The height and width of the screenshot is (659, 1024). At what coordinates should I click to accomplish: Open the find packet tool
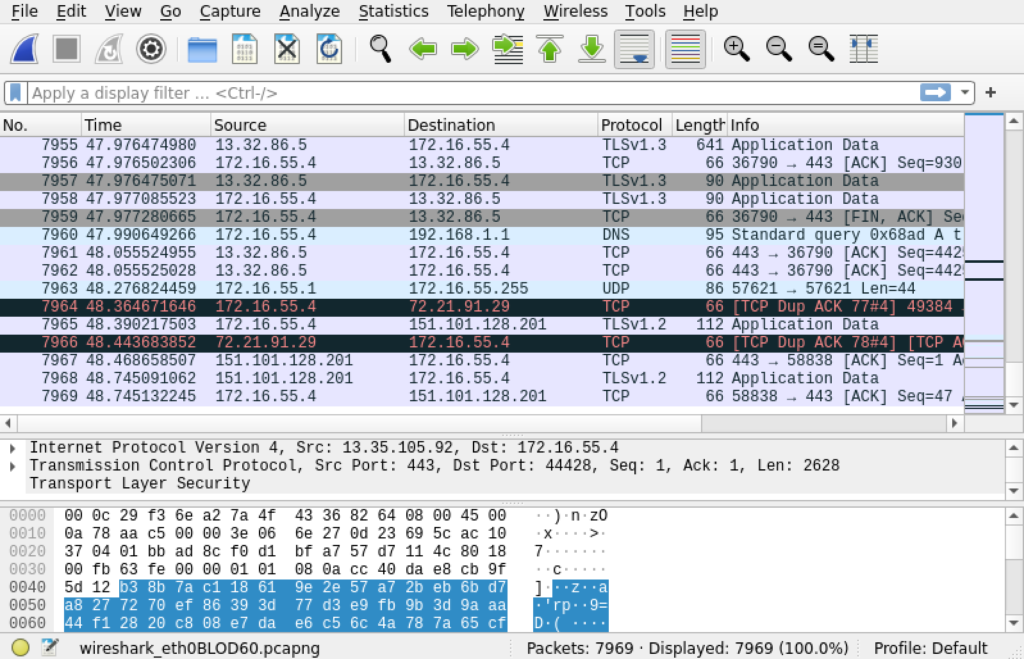[x=380, y=47]
